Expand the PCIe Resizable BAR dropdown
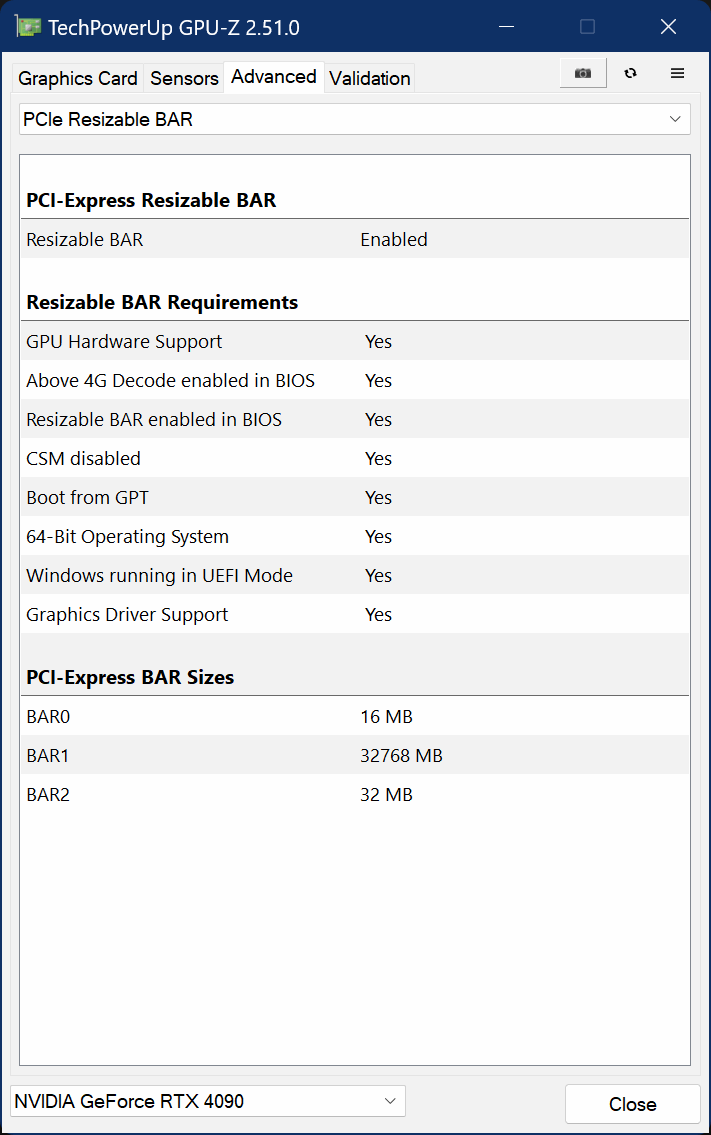The height and width of the screenshot is (1135, 711). point(354,120)
